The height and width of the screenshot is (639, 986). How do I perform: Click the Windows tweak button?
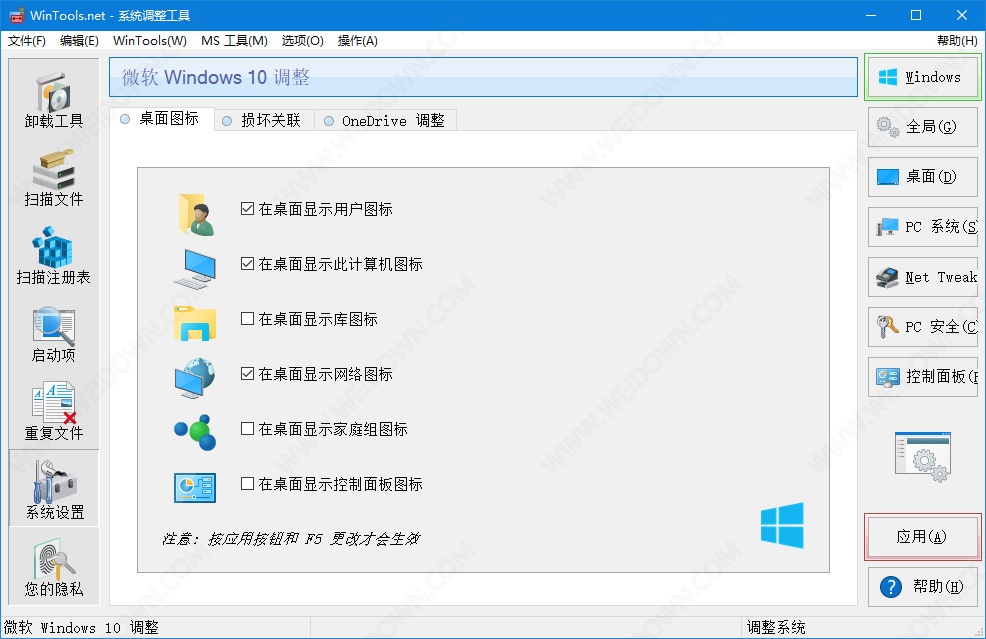pos(922,77)
